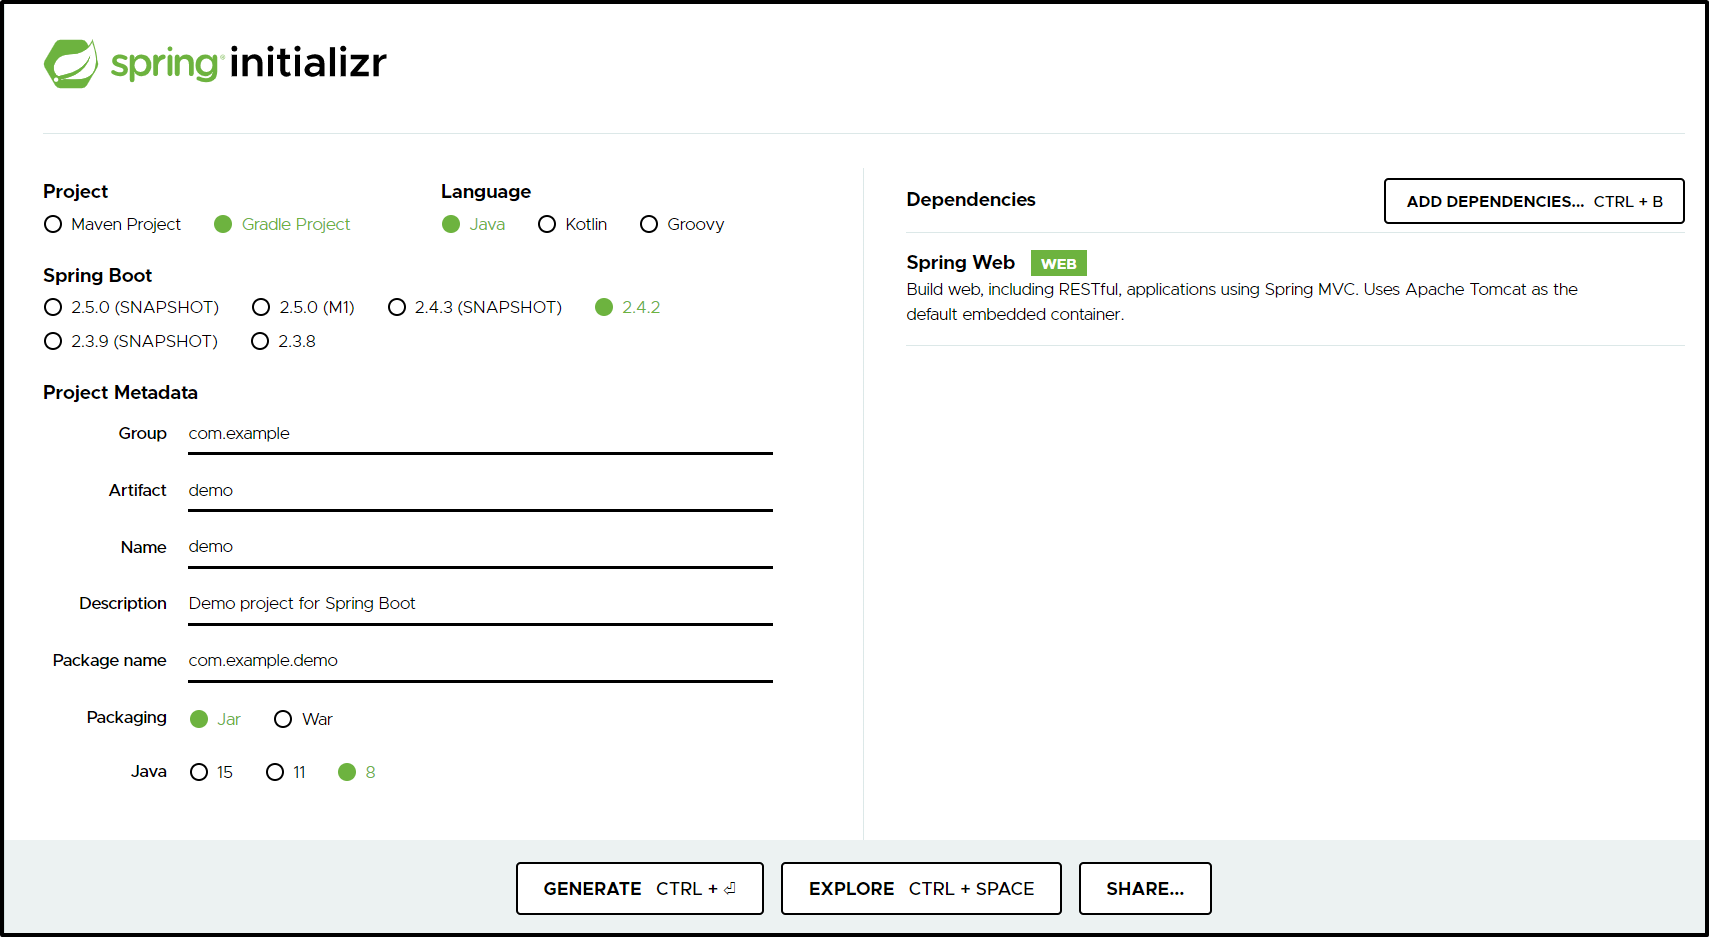Focus the Name input field
The height and width of the screenshot is (937, 1709).
(480, 547)
